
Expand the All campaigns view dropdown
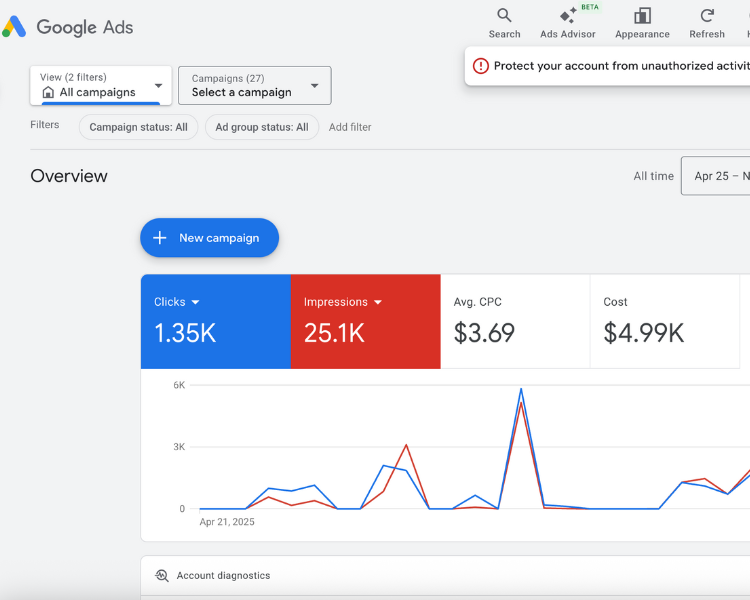[158, 86]
